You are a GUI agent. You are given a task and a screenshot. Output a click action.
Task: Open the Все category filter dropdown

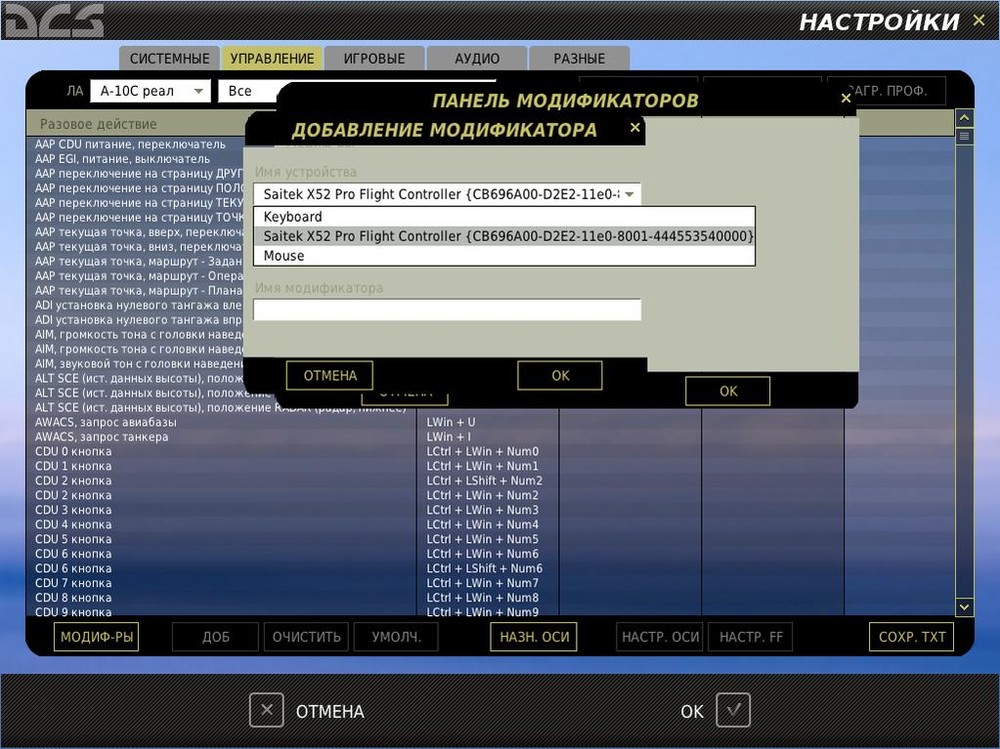click(x=248, y=90)
